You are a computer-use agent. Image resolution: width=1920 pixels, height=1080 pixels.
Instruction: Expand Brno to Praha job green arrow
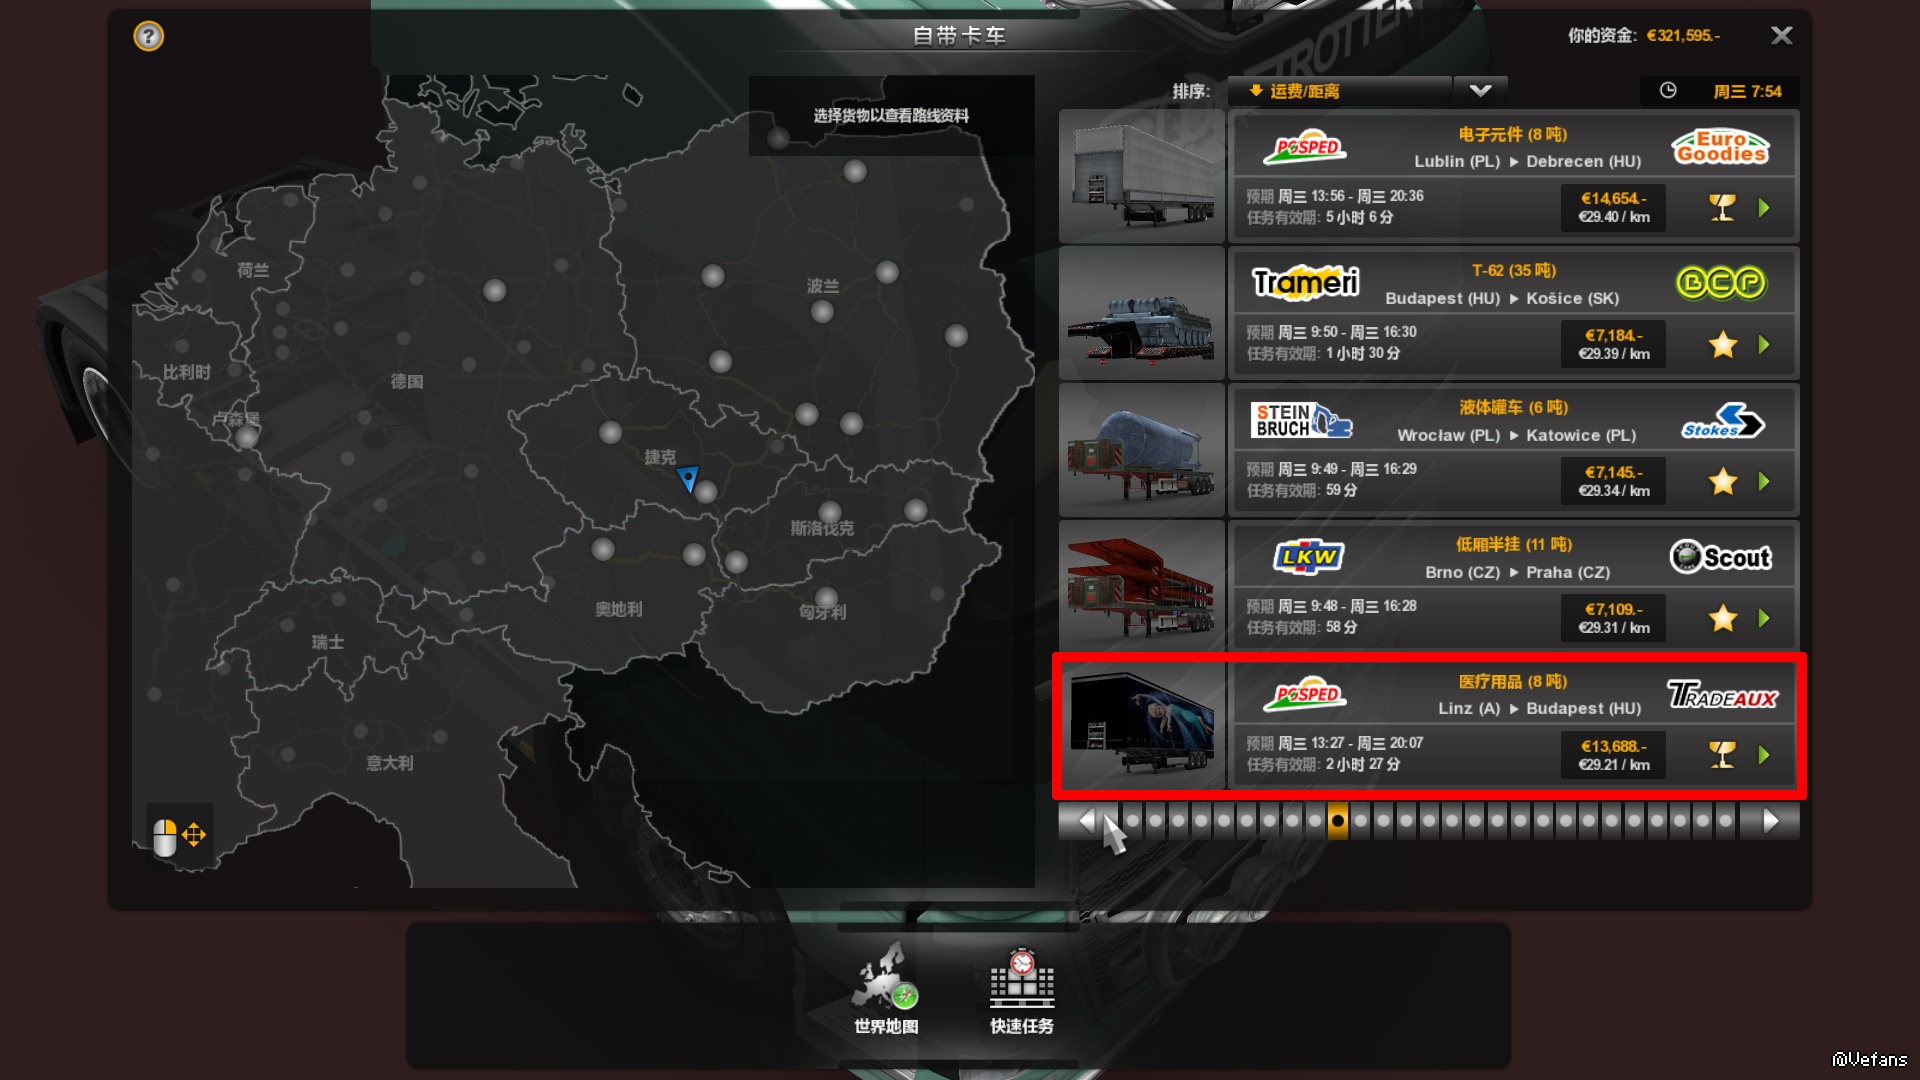[x=1764, y=619]
